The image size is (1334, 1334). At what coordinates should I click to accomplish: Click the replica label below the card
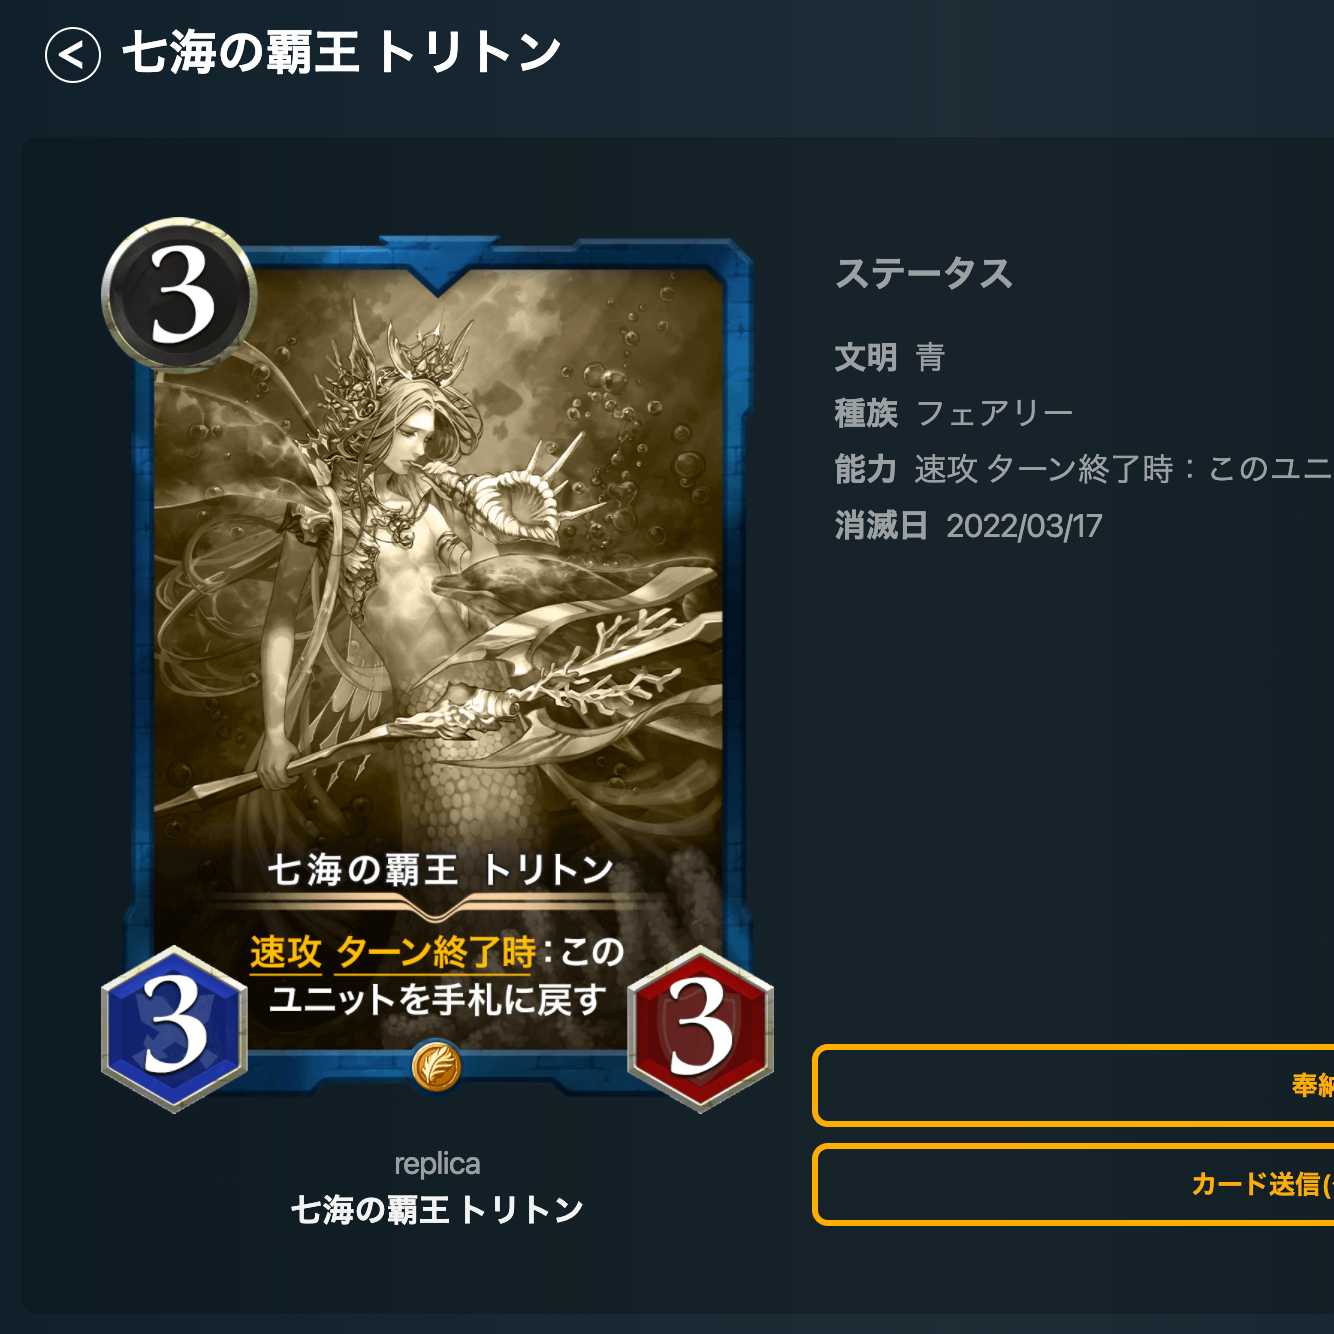pyautogui.click(x=437, y=1164)
